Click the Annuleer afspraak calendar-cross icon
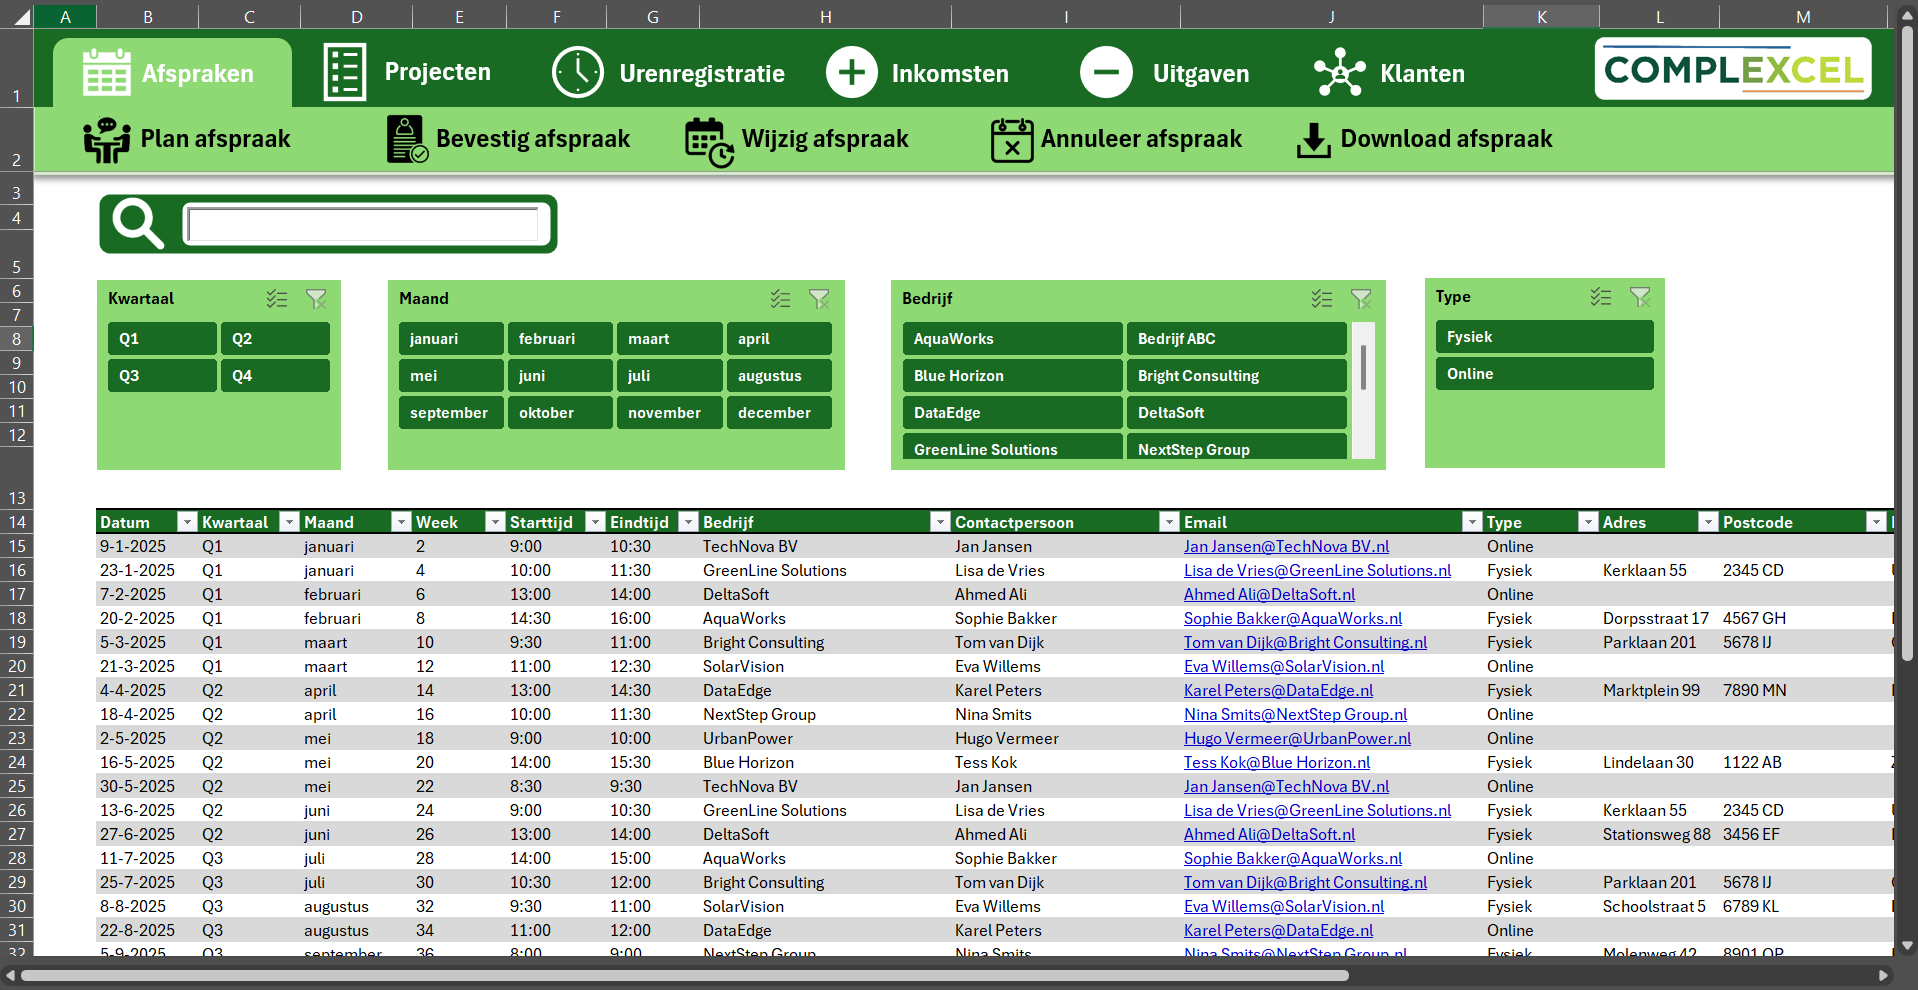This screenshot has height=990, width=1918. 1012,140
